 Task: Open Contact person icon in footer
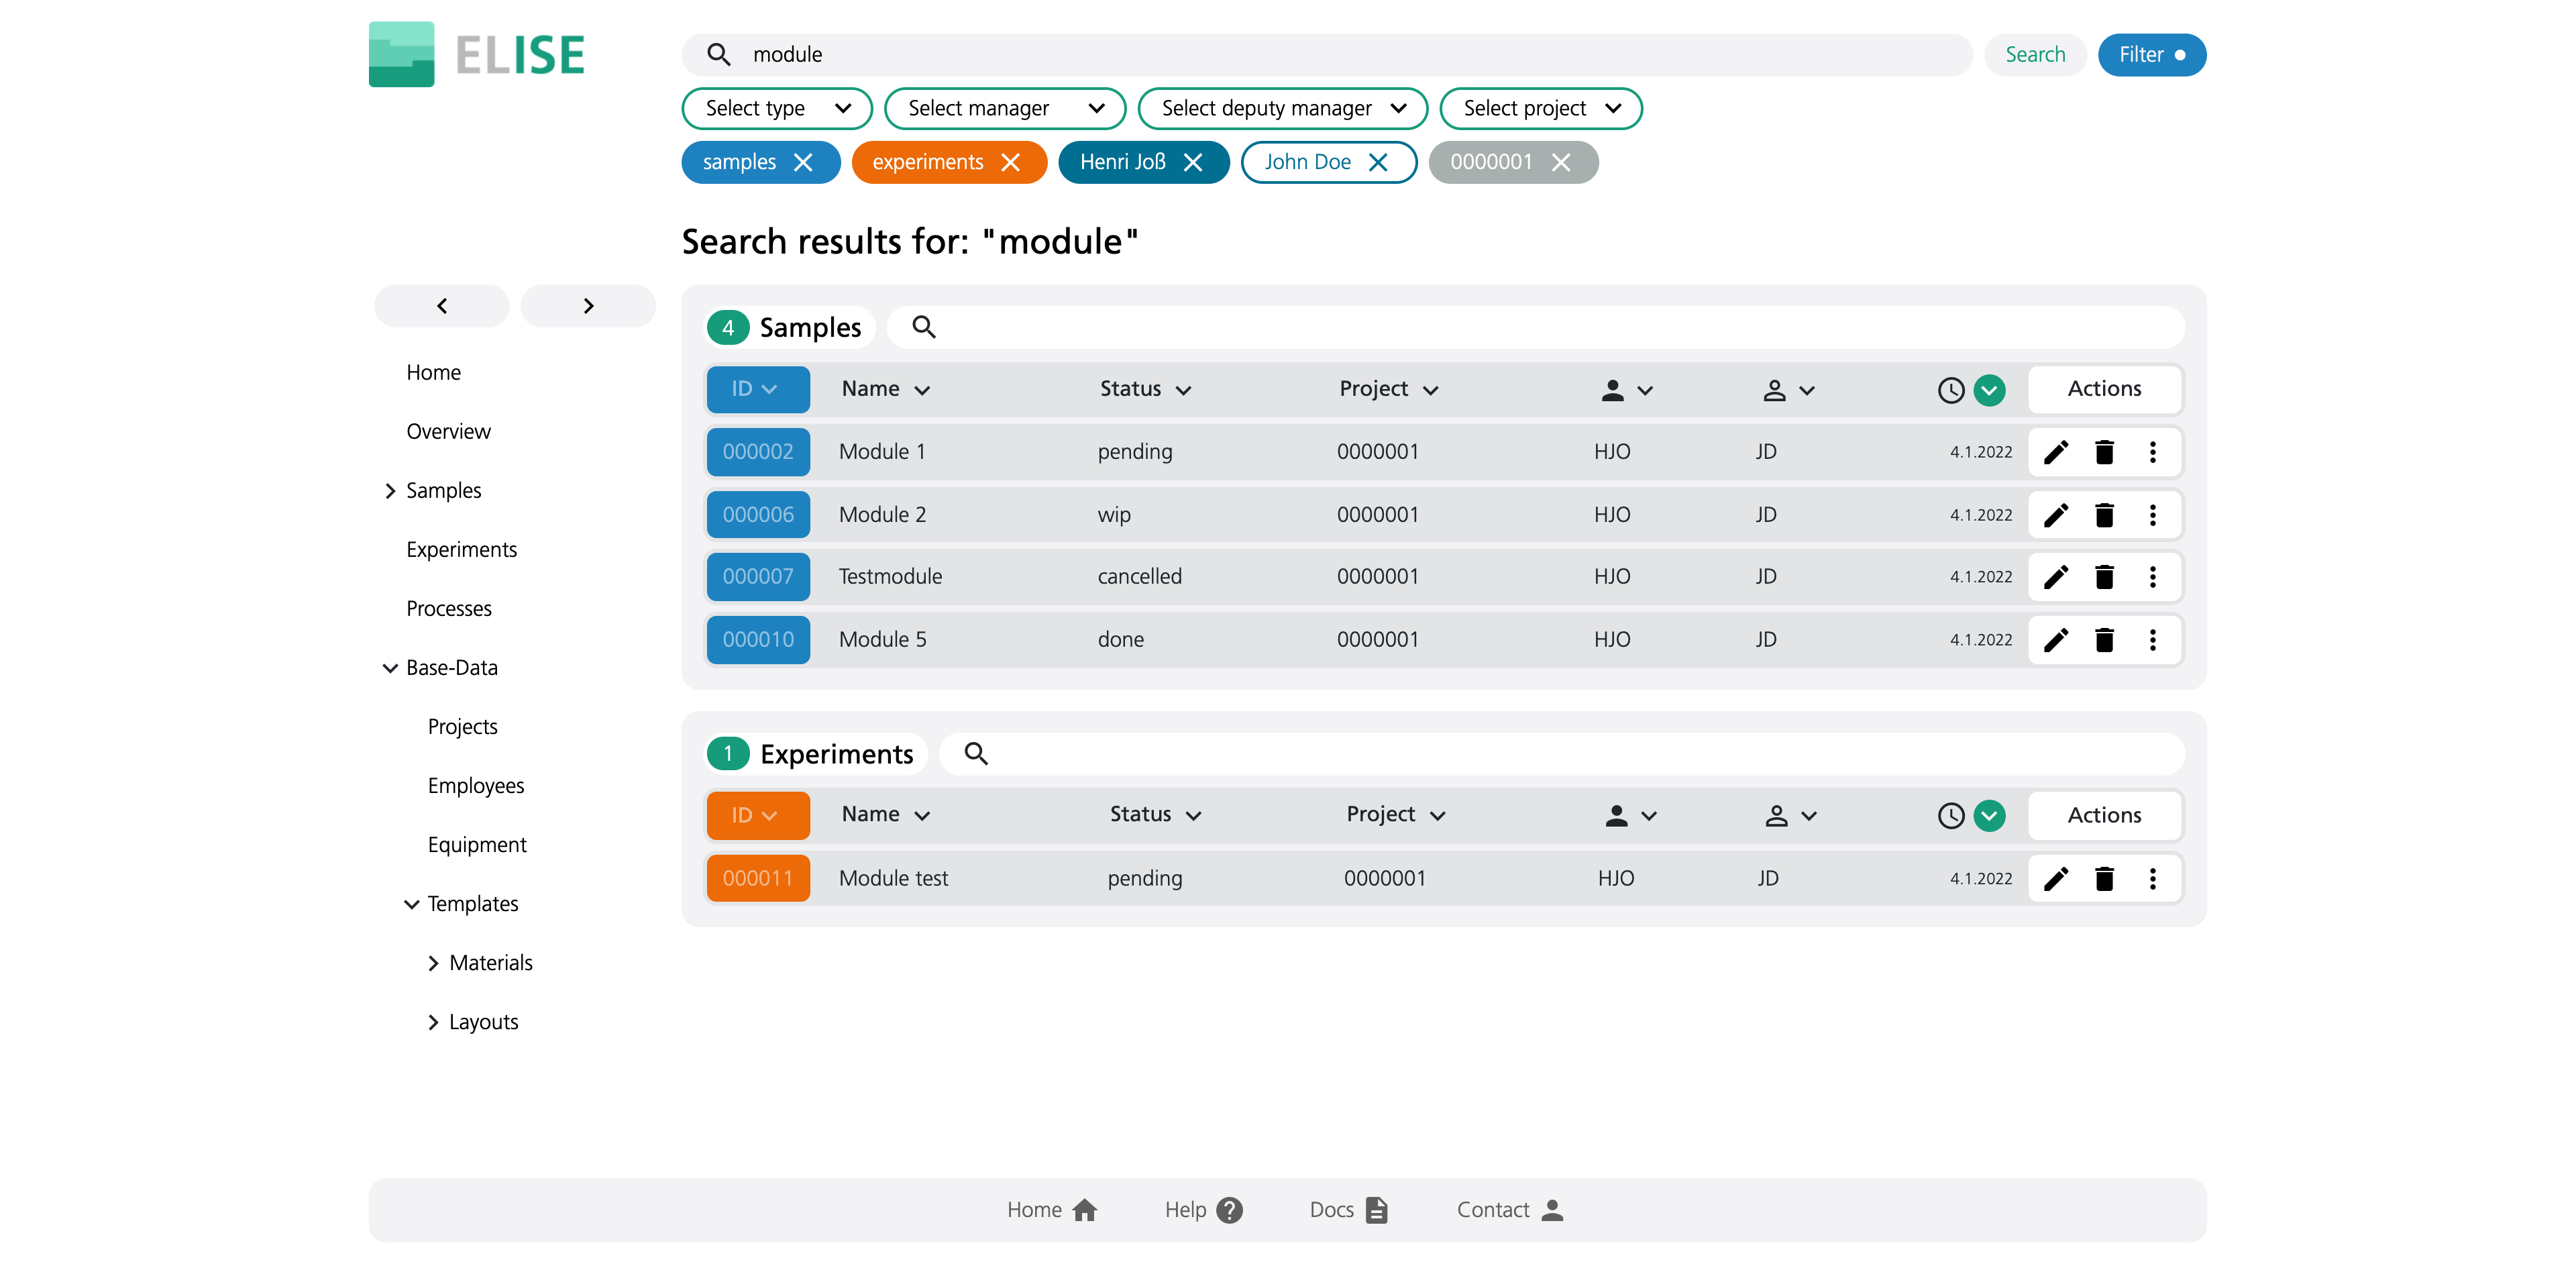click(1552, 1210)
